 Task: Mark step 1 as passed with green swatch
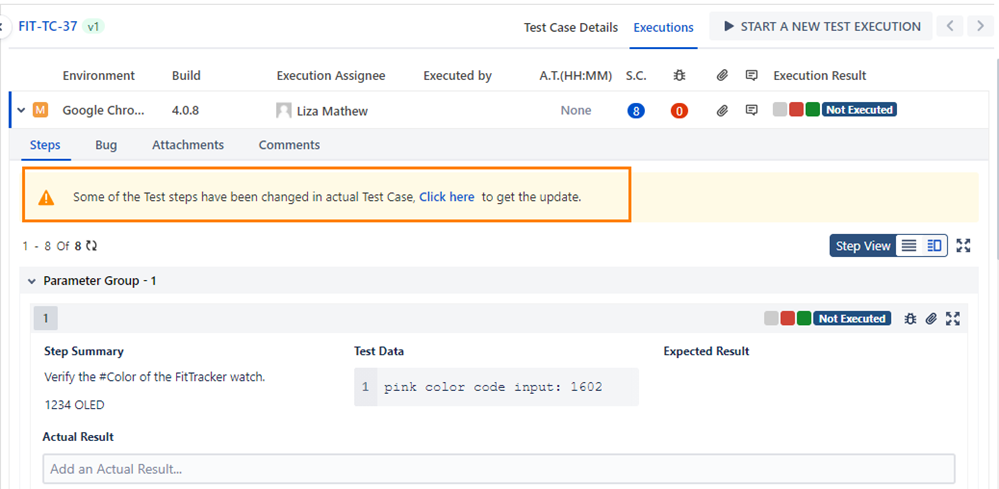click(x=804, y=318)
